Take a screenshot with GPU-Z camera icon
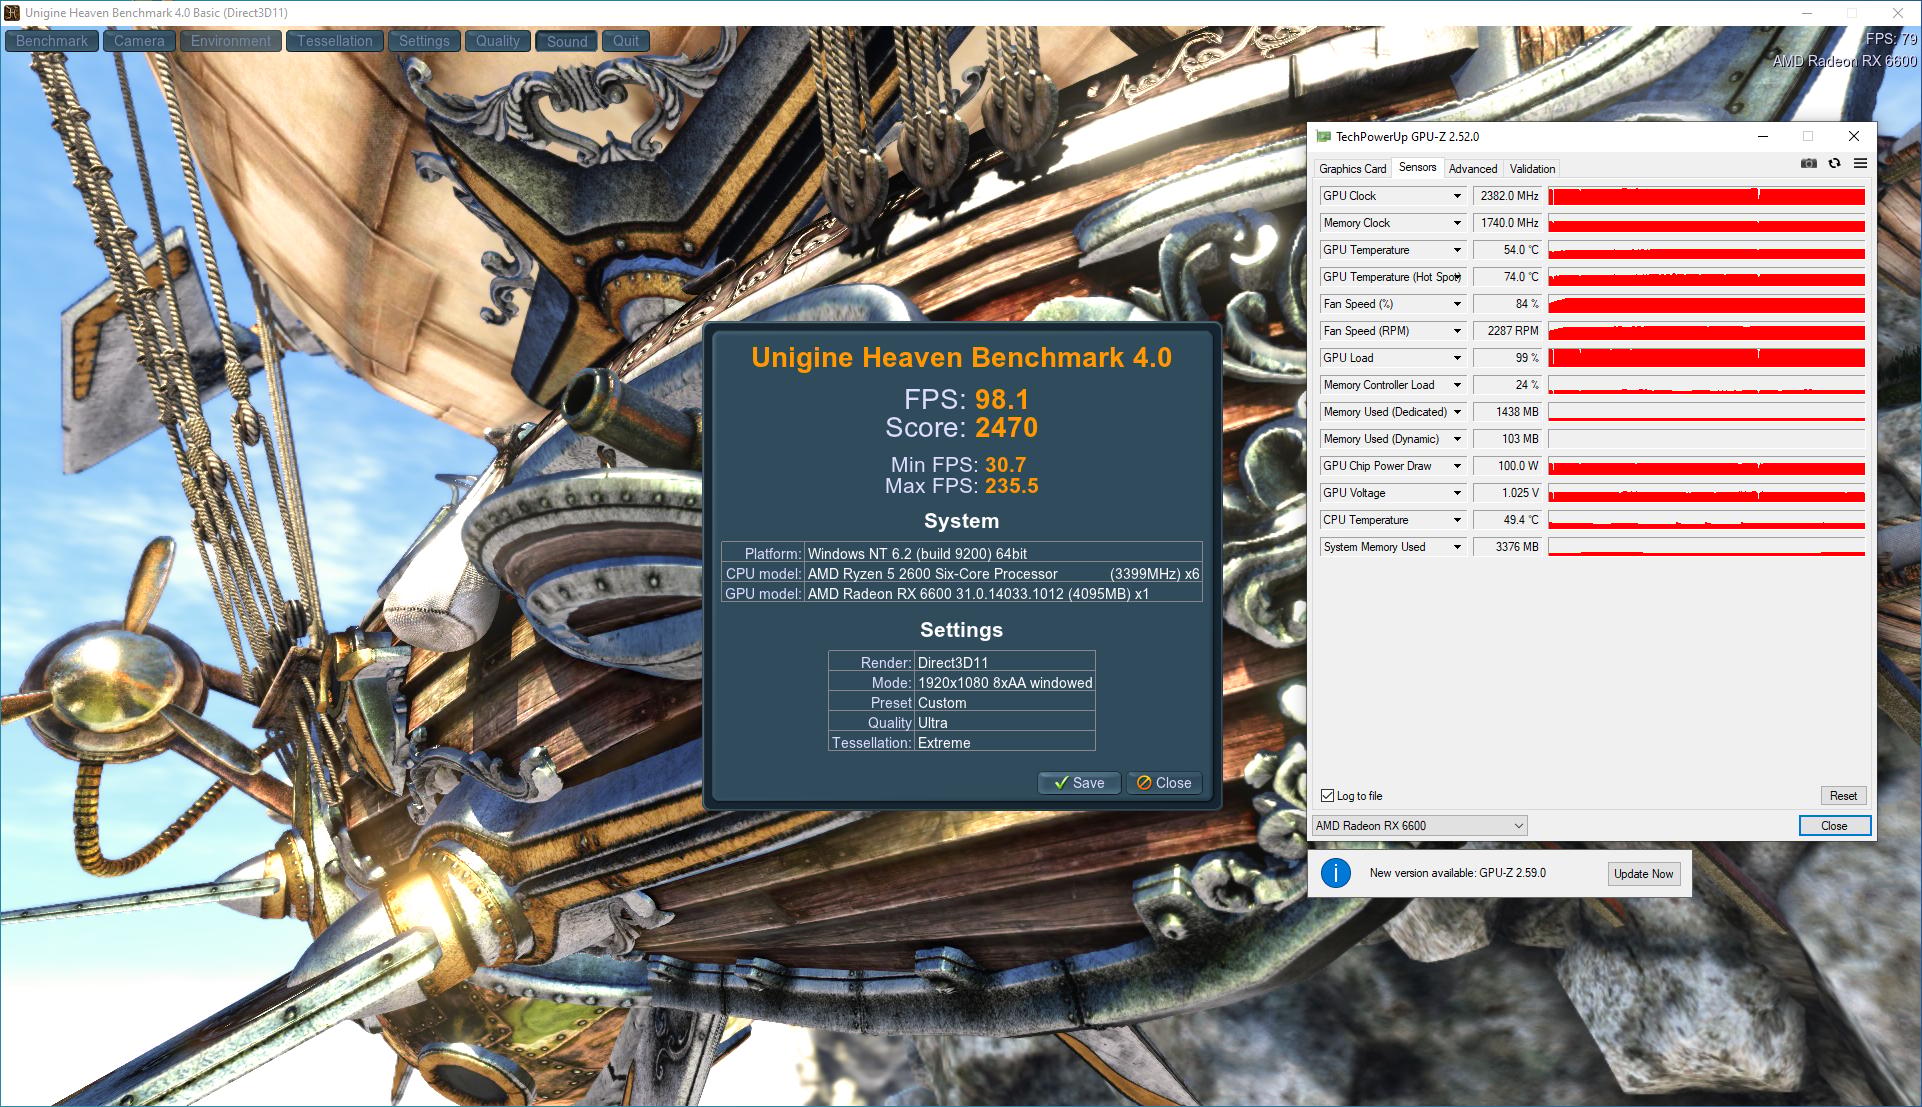The image size is (1922, 1107). click(x=1809, y=163)
